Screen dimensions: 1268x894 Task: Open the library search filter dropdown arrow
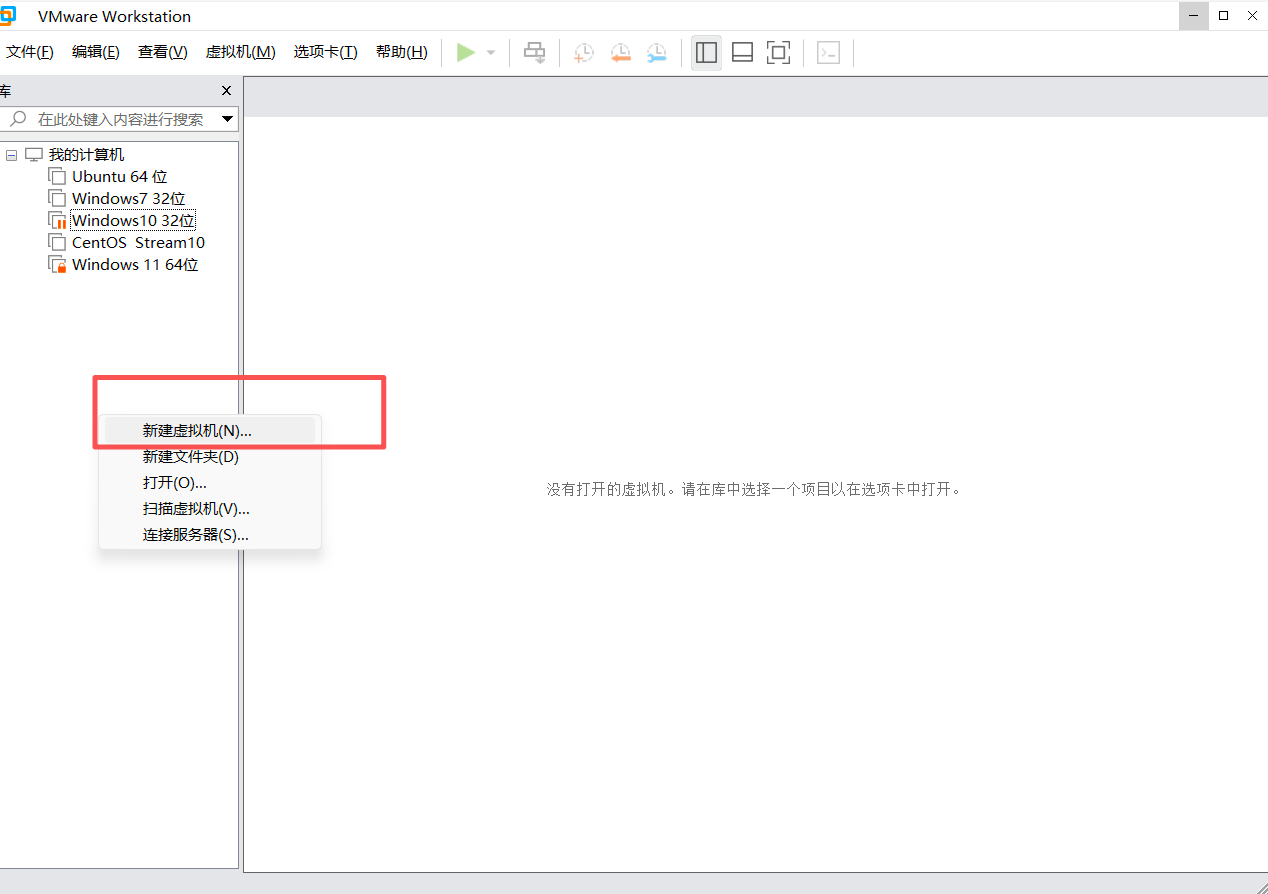(x=227, y=119)
